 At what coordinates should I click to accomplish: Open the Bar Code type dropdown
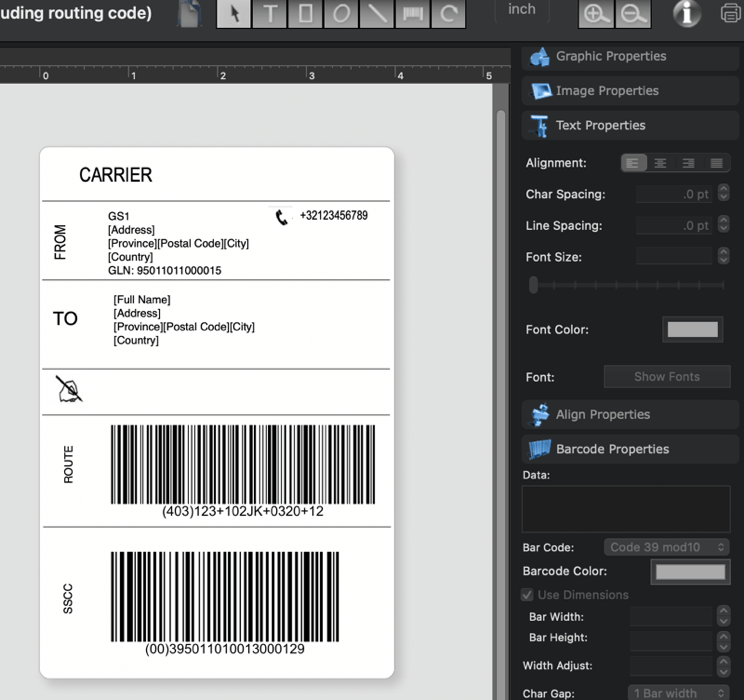(x=666, y=547)
